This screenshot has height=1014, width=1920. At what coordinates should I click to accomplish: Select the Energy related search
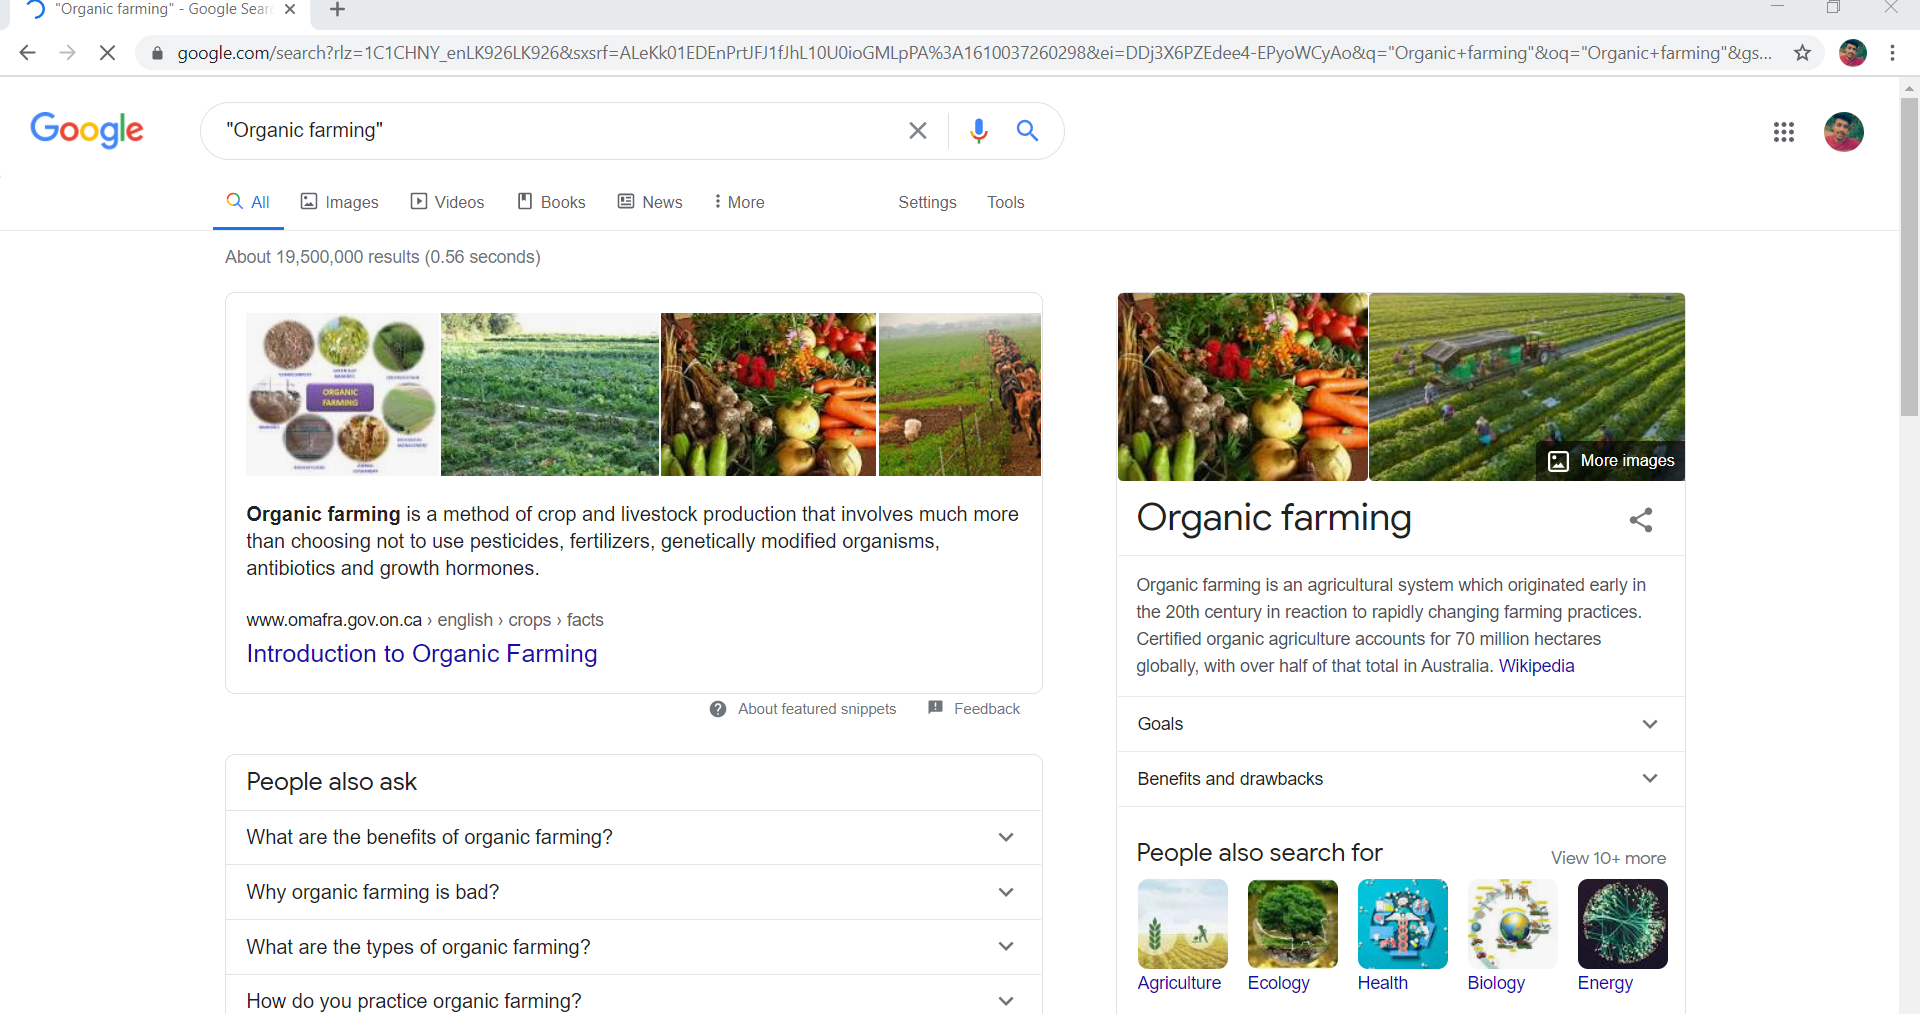click(1621, 936)
